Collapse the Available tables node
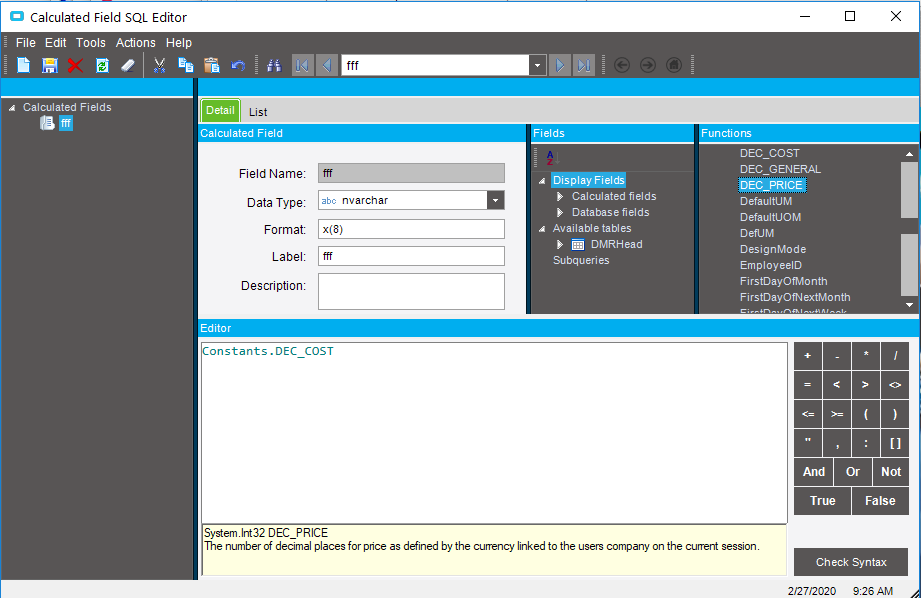 coord(542,229)
